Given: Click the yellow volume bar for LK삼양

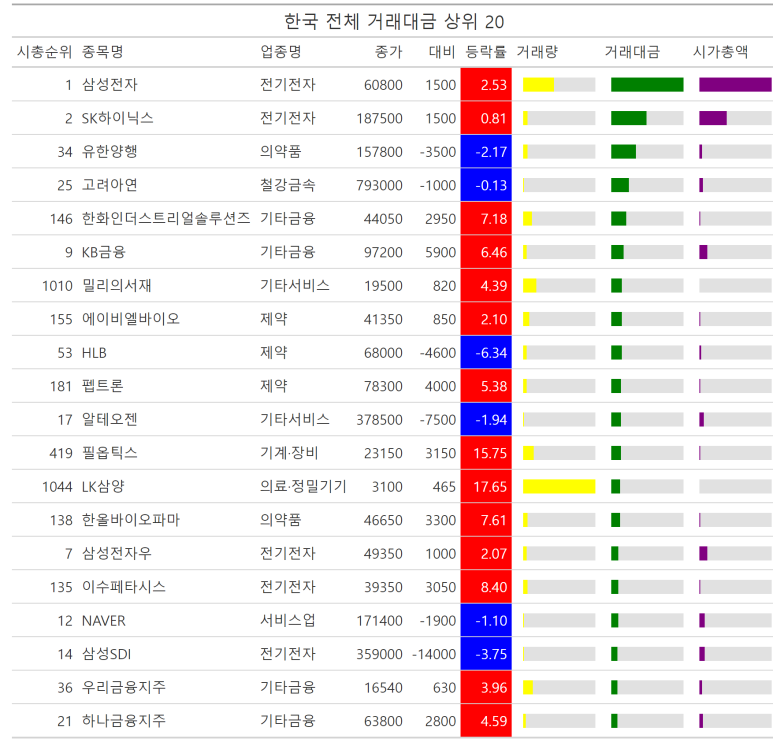Looking at the screenshot, I should pyautogui.click(x=559, y=487).
